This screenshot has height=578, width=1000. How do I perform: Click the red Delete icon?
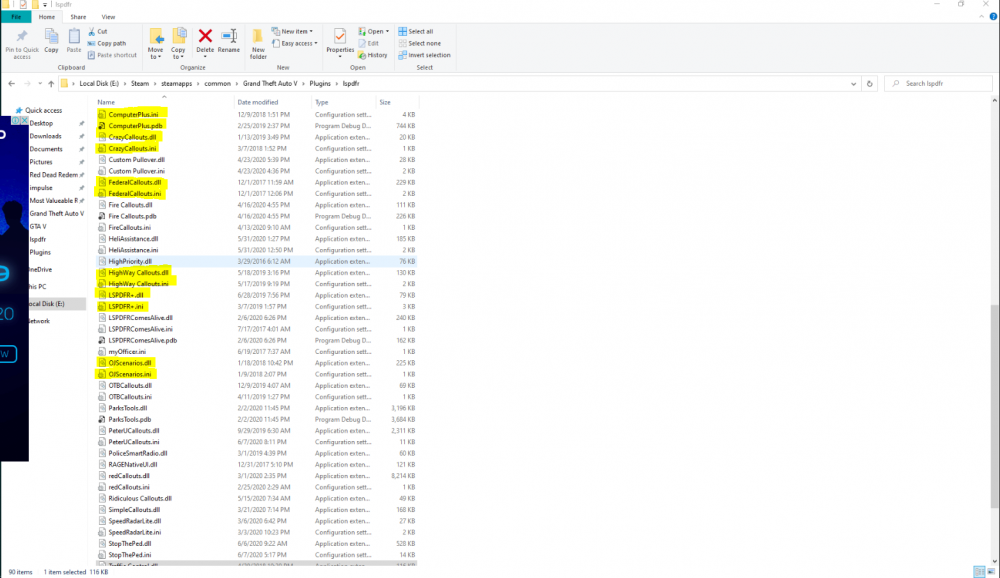[205, 38]
